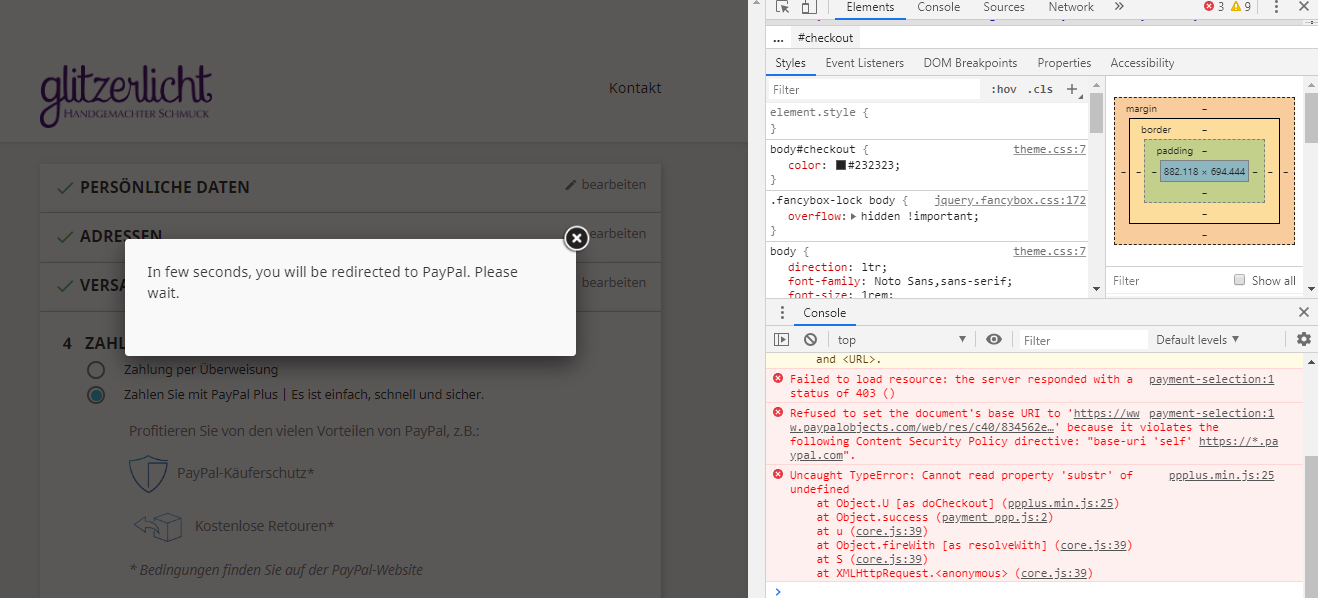Click the 403 error icon

point(778,379)
